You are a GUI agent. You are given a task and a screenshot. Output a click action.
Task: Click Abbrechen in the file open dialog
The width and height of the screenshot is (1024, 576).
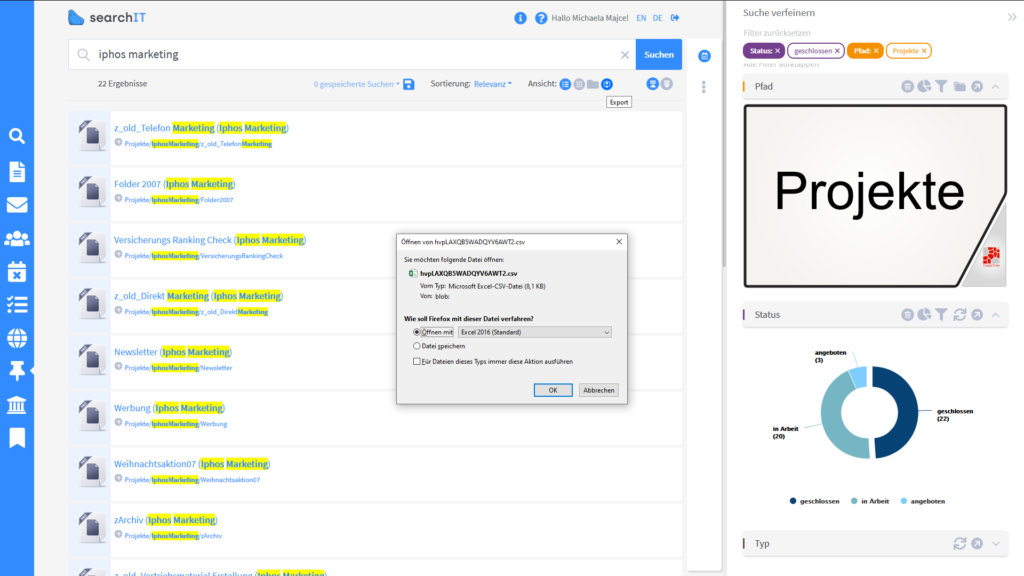[598, 390]
